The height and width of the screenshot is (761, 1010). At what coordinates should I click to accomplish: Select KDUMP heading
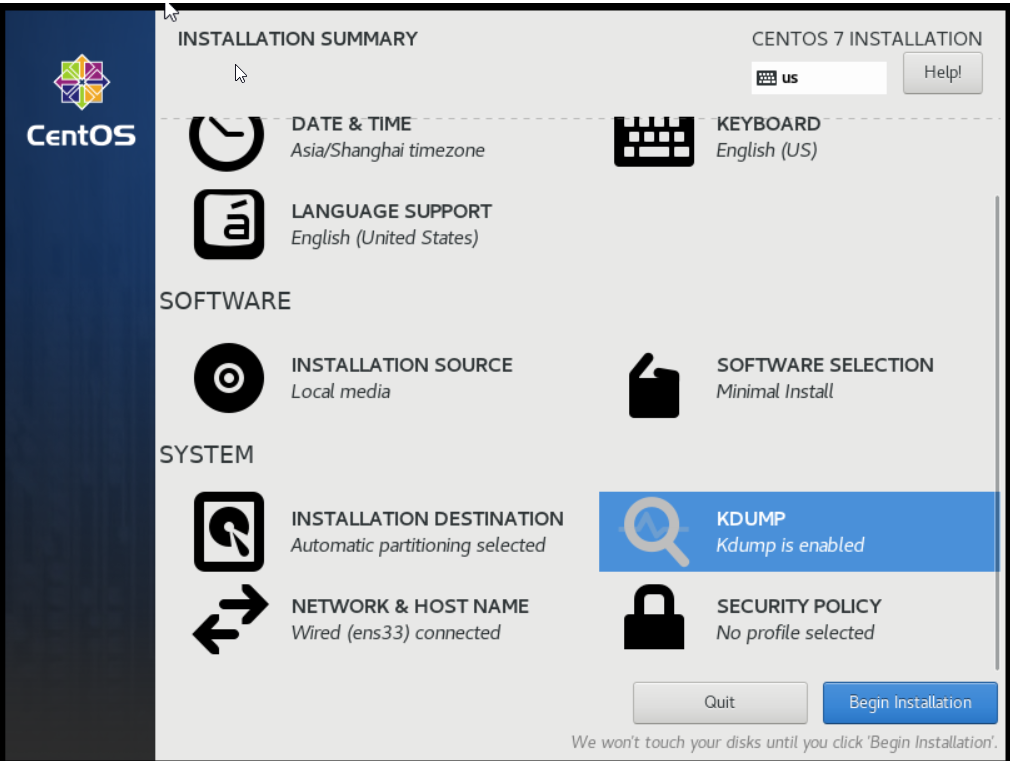click(751, 519)
